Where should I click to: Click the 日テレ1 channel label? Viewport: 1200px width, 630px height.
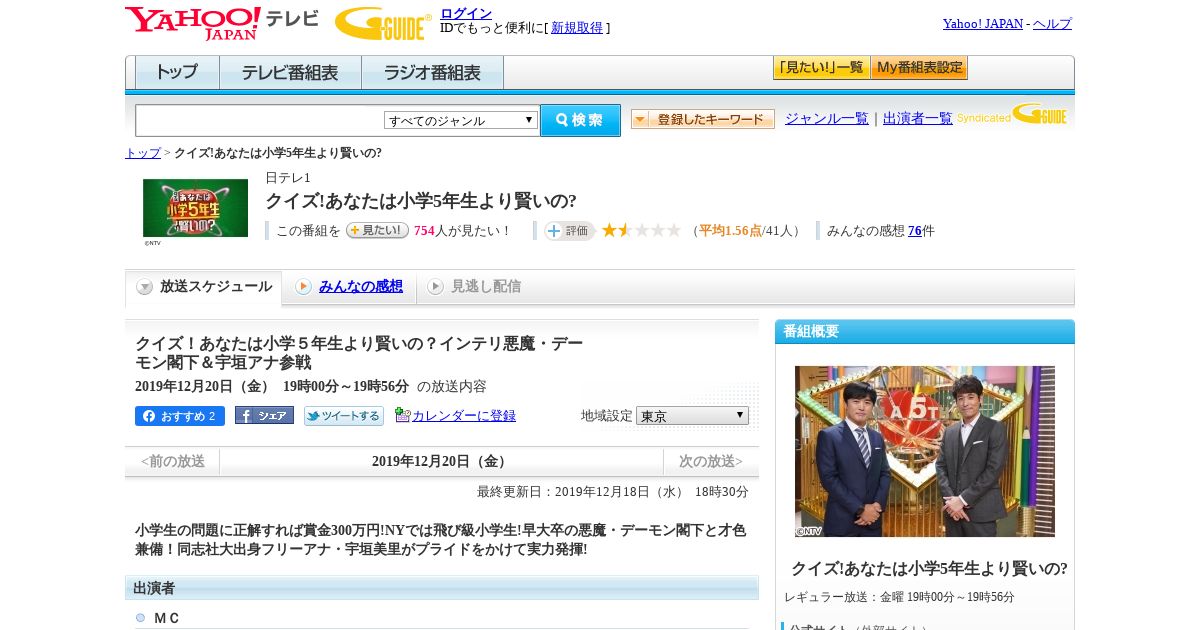coord(288,177)
